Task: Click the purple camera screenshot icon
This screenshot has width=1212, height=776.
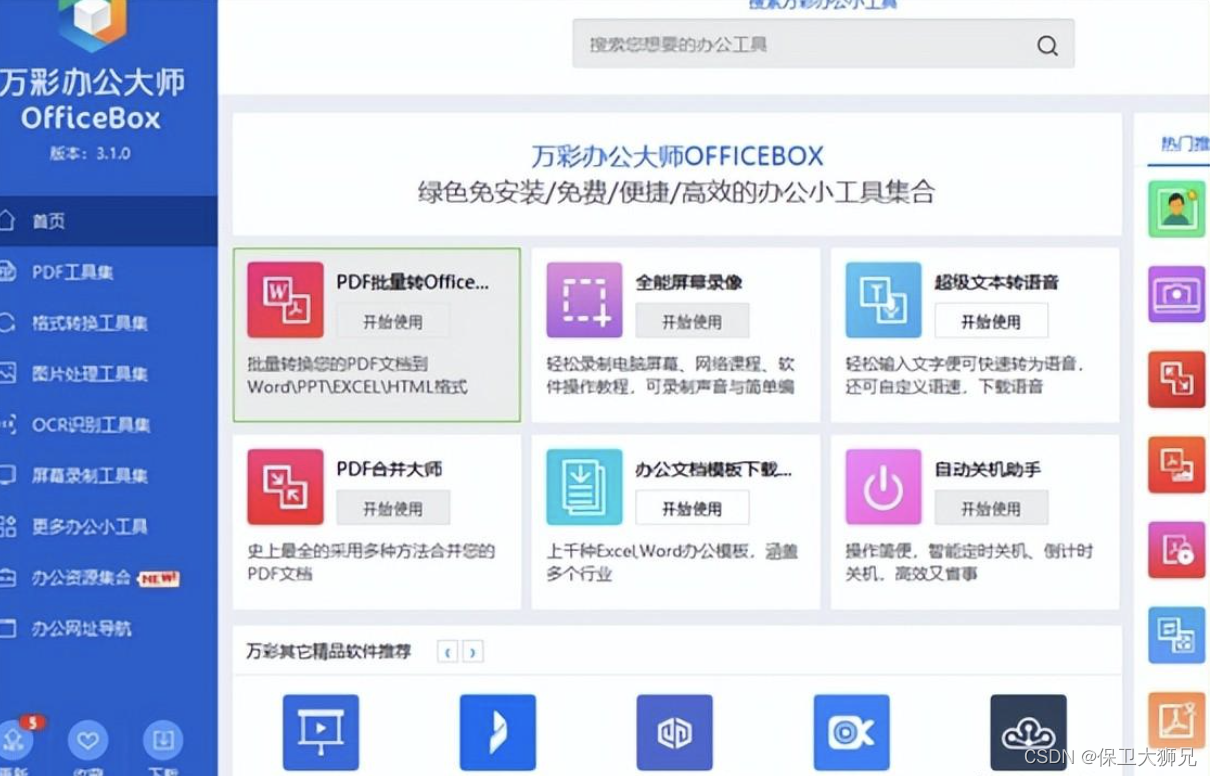Action: (x=1176, y=294)
